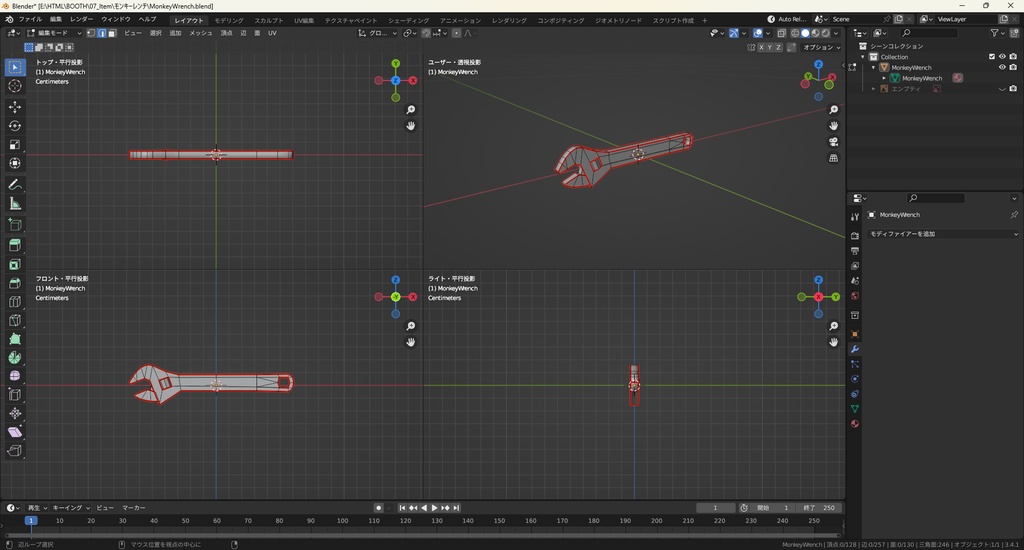Select the Inset Faces tool
The height and width of the screenshot is (550, 1024).
click(15, 264)
